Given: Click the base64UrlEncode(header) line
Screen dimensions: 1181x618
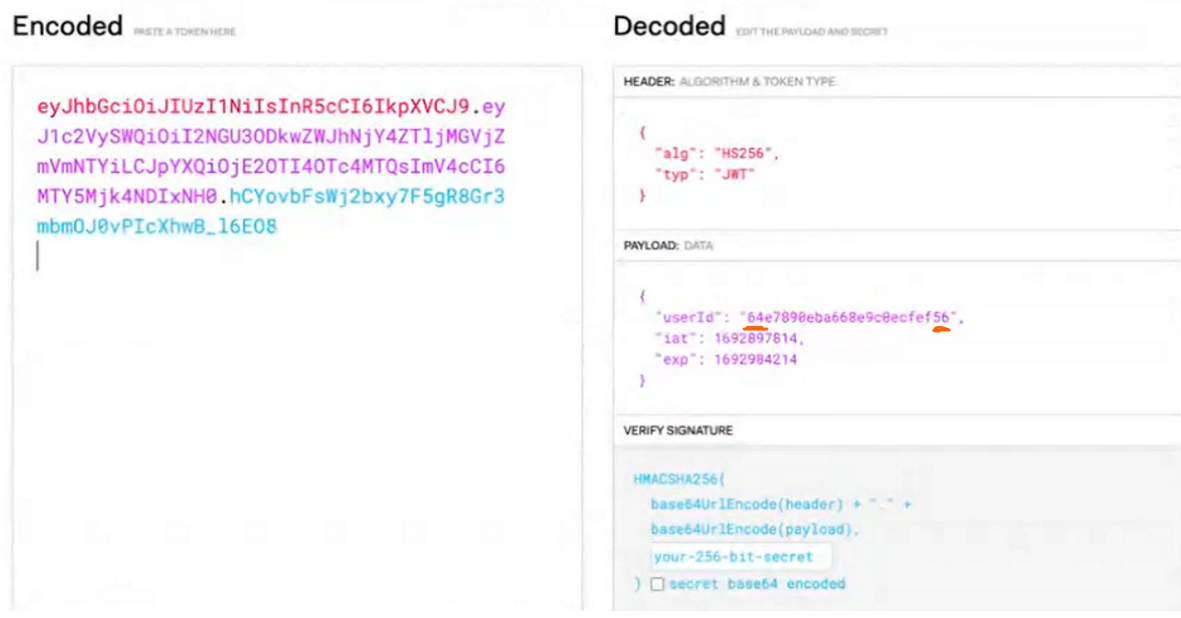Looking at the screenshot, I should [x=780, y=504].
